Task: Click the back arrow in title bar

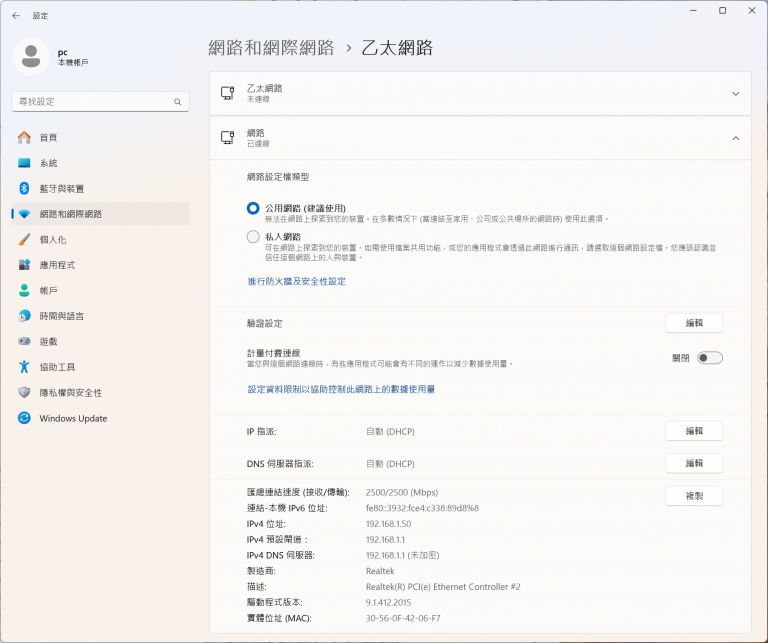Action: tap(15, 16)
